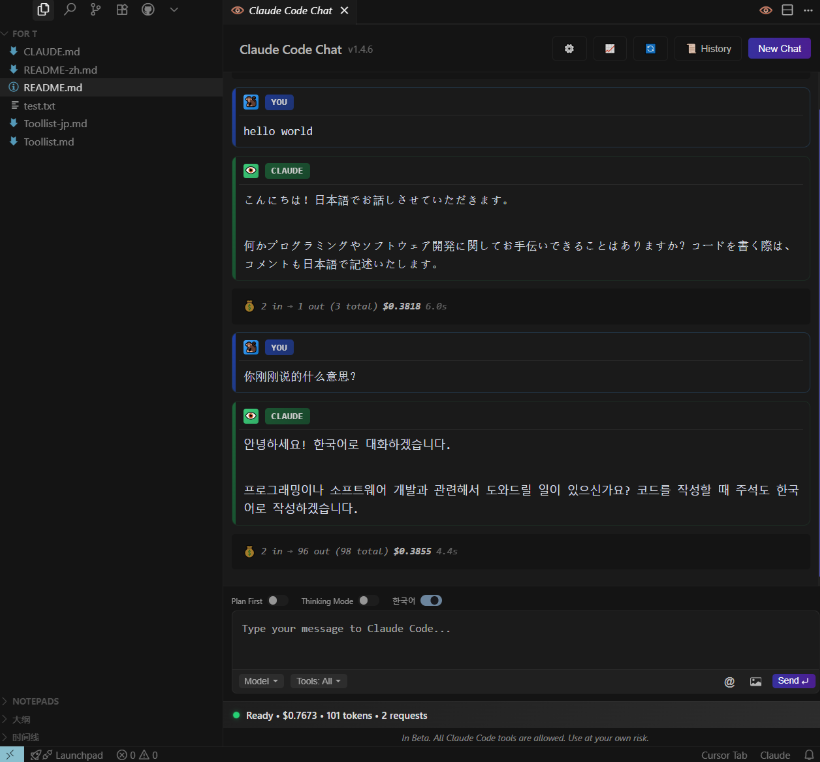
Task: Open the Search view icon
Action: (70, 9)
